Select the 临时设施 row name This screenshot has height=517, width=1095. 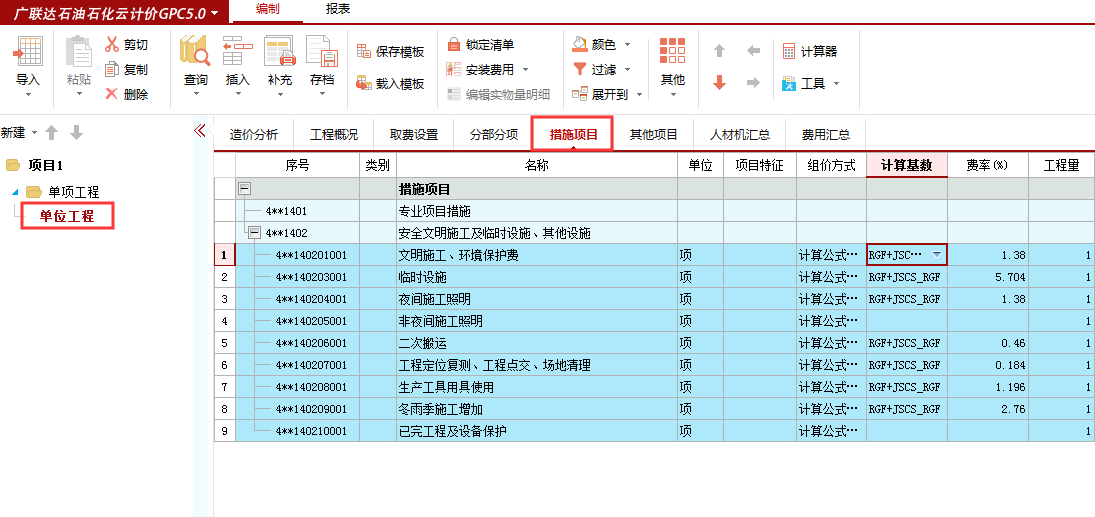[x=422, y=277]
